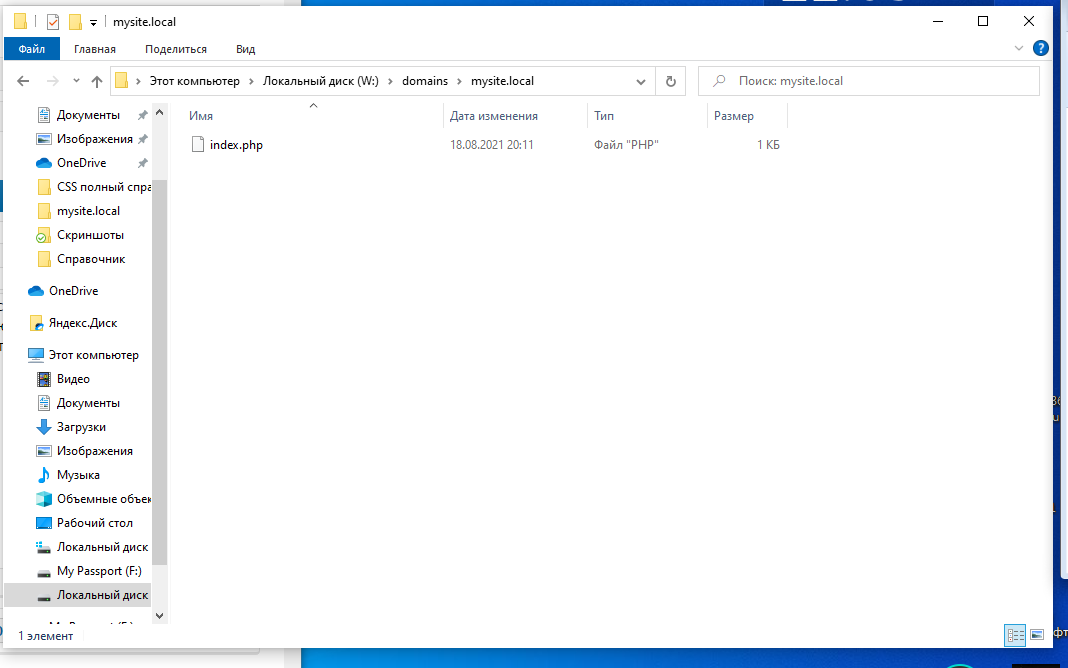Click Локальный диск (W:) in address path
Image resolution: width=1068 pixels, height=668 pixels.
point(321,81)
